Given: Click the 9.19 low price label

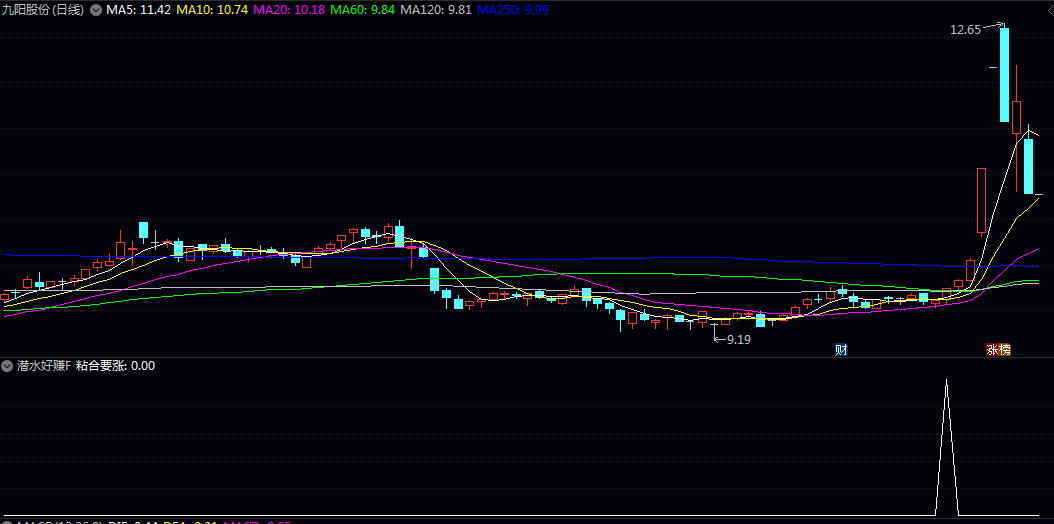Looking at the screenshot, I should tap(739, 340).
